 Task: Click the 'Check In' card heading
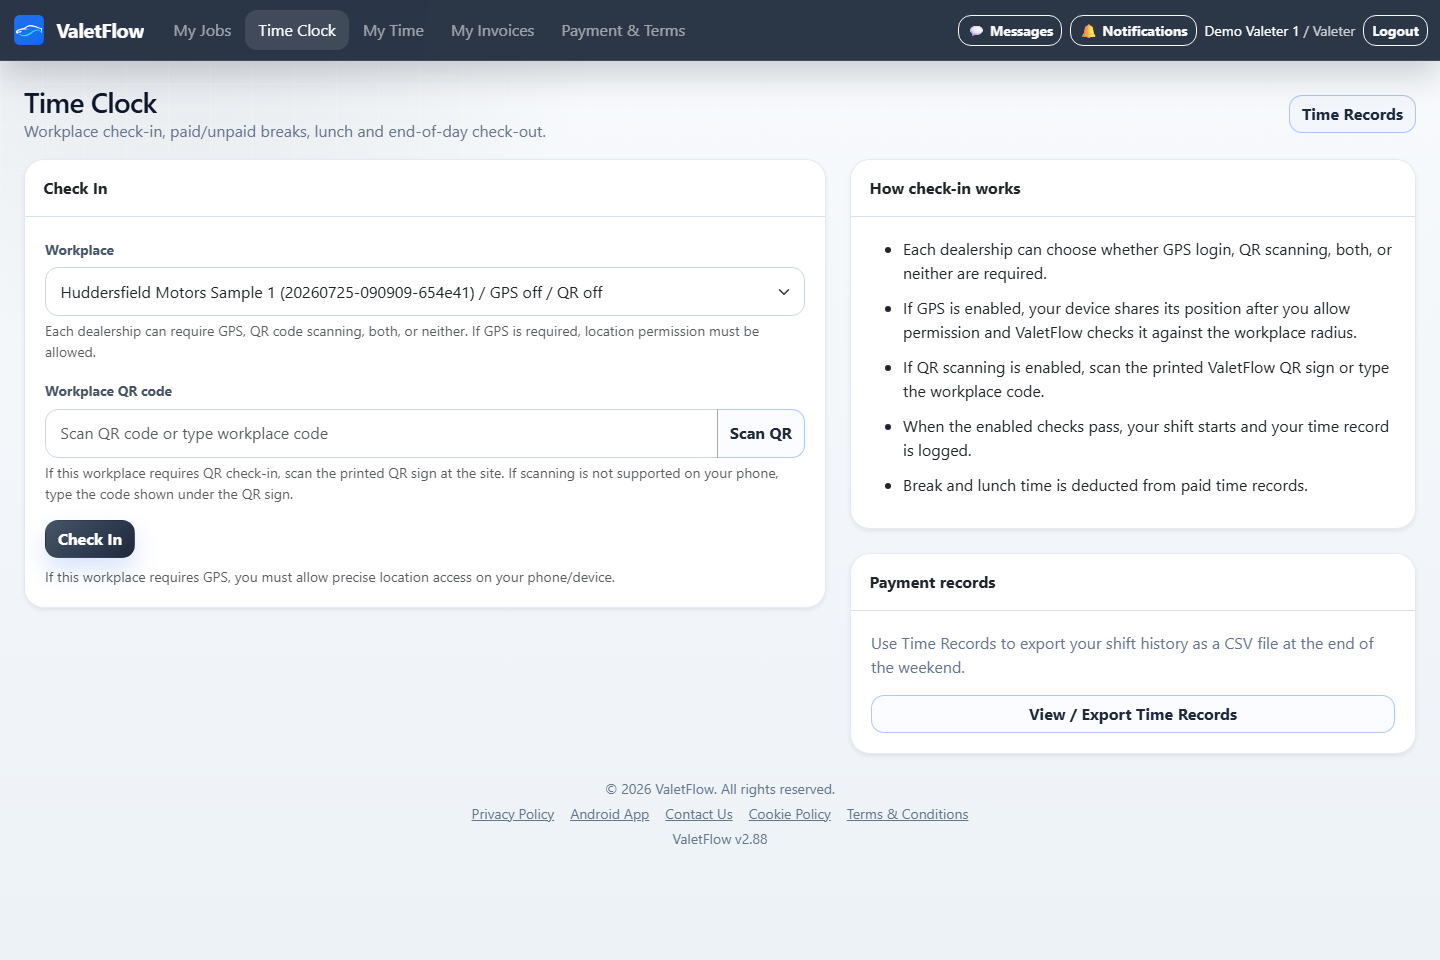click(75, 188)
